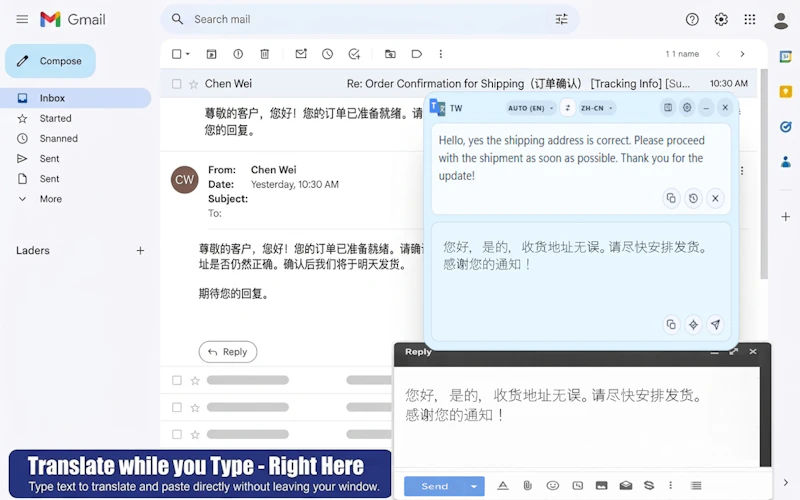Open translation history icon in source box
800x500 pixels.
[x=693, y=198]
